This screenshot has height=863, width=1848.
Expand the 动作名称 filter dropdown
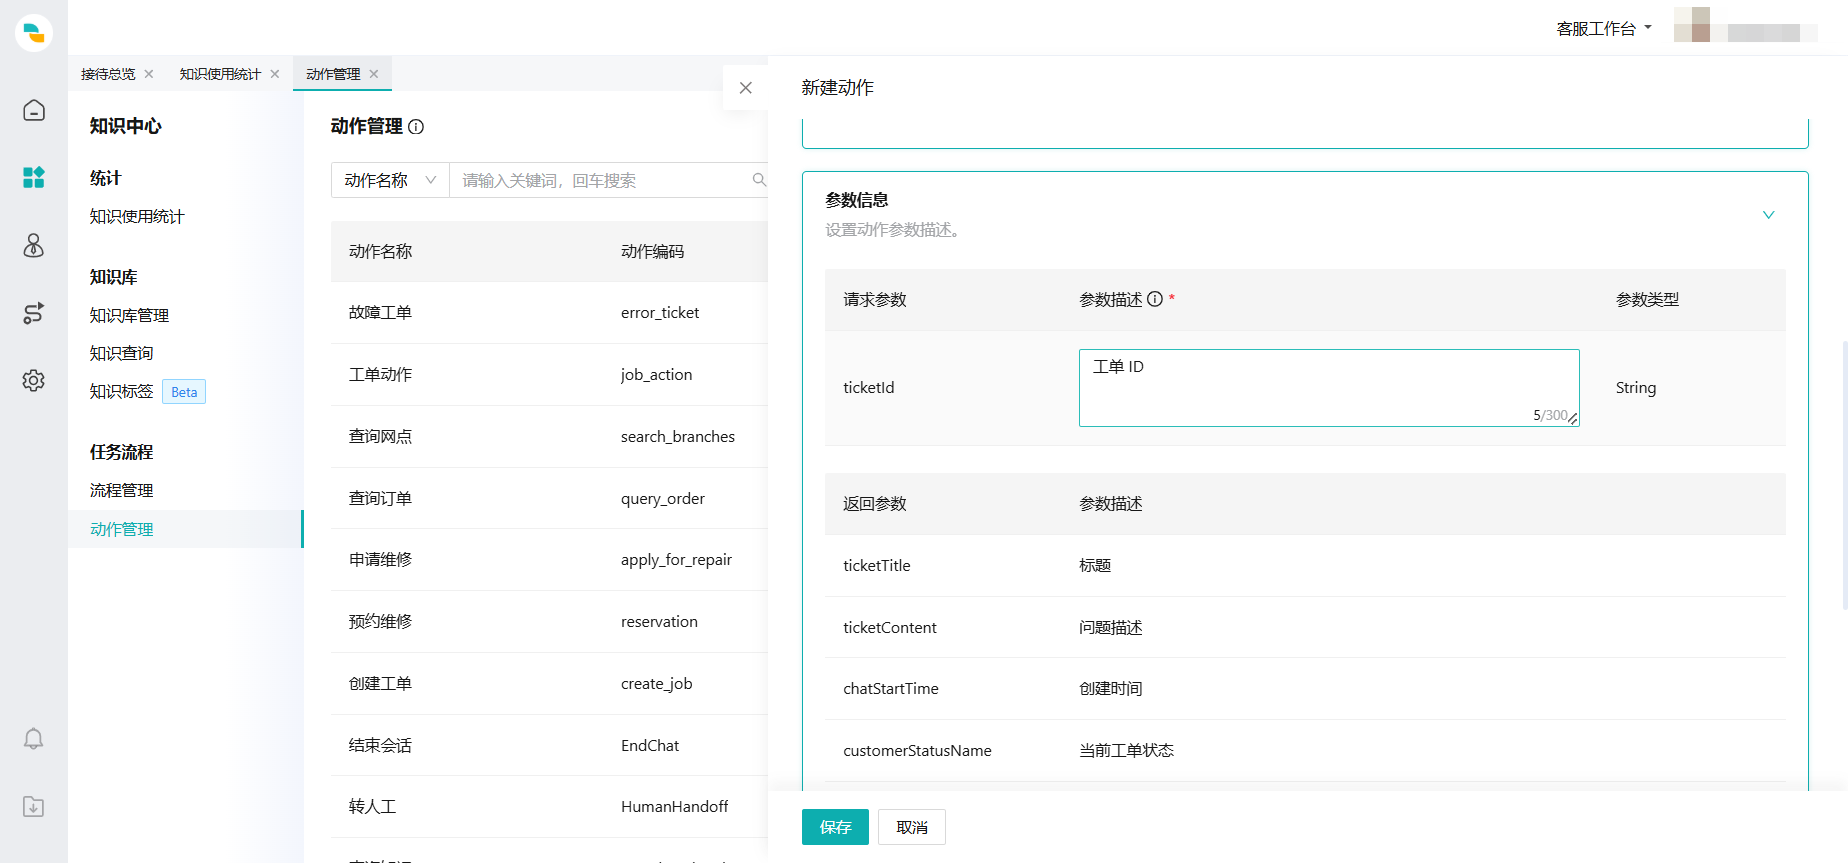(390, 180)
